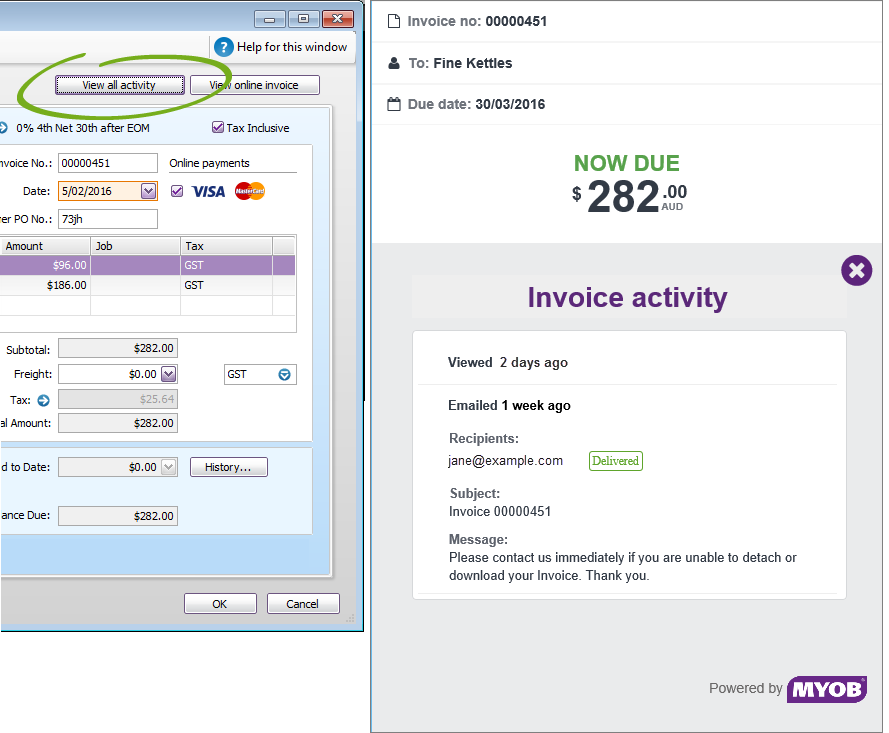The height and width of the screenshot is (733, 889).
Task: Toggle the Online payments checkbox
Action: 177,191
